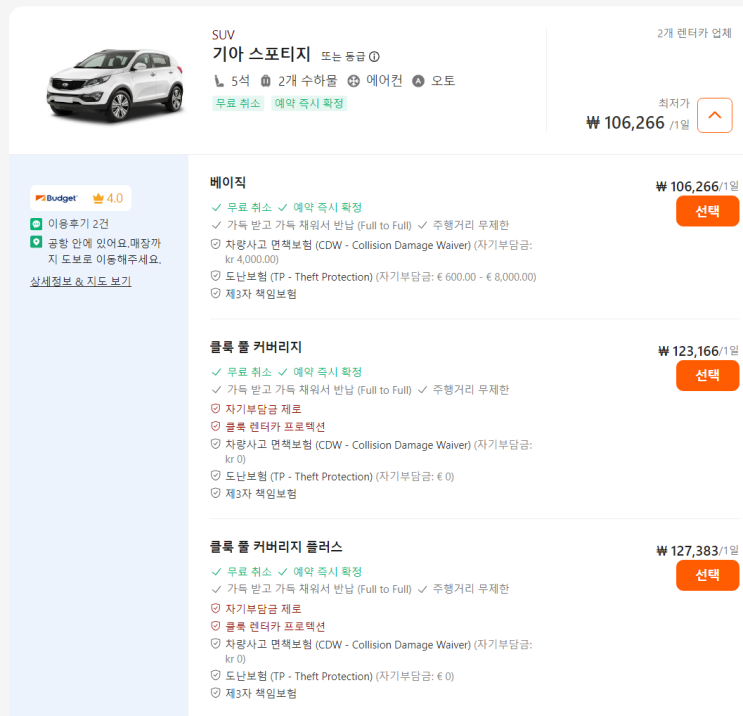
Task: Click the info icon beside 또는 동급
Action: point(374,57)
